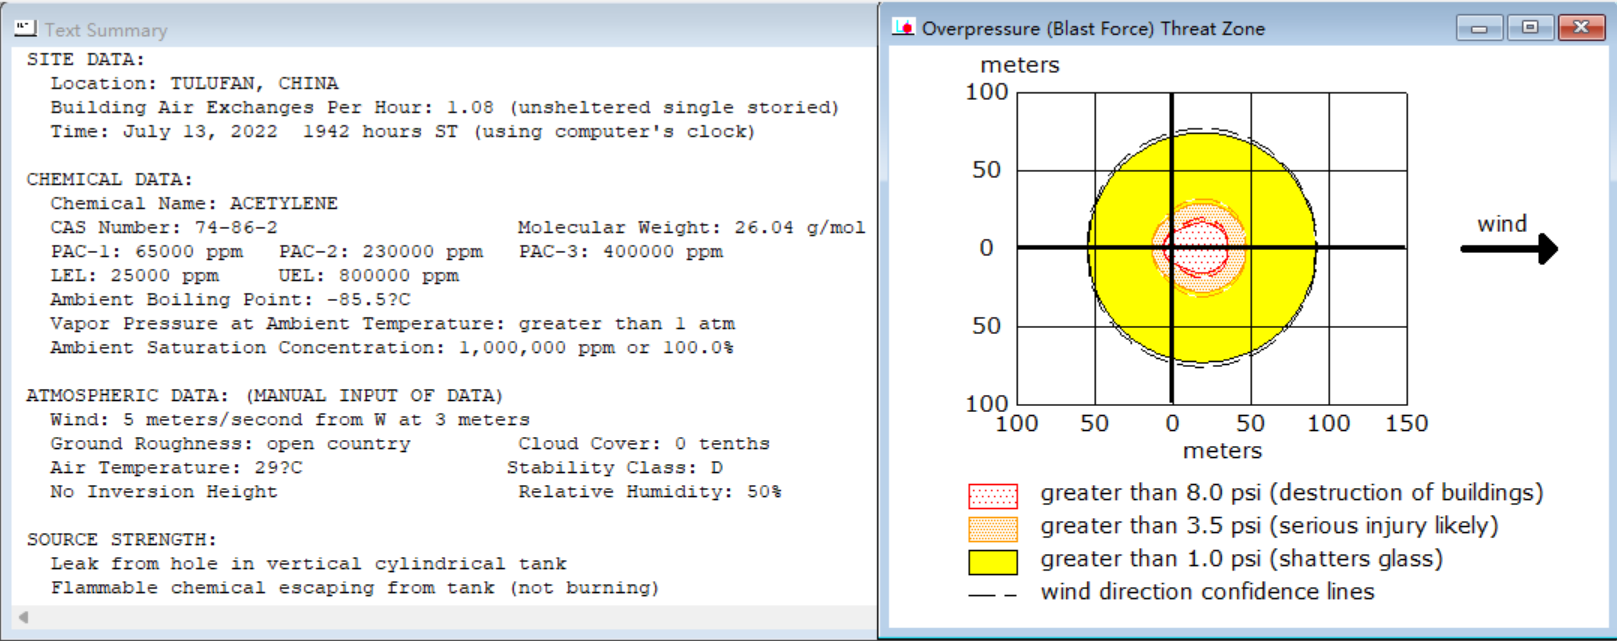This screenshot has width=1617, height=641.
Task: Click the Stability Class: D text
Action: point(614,467)
